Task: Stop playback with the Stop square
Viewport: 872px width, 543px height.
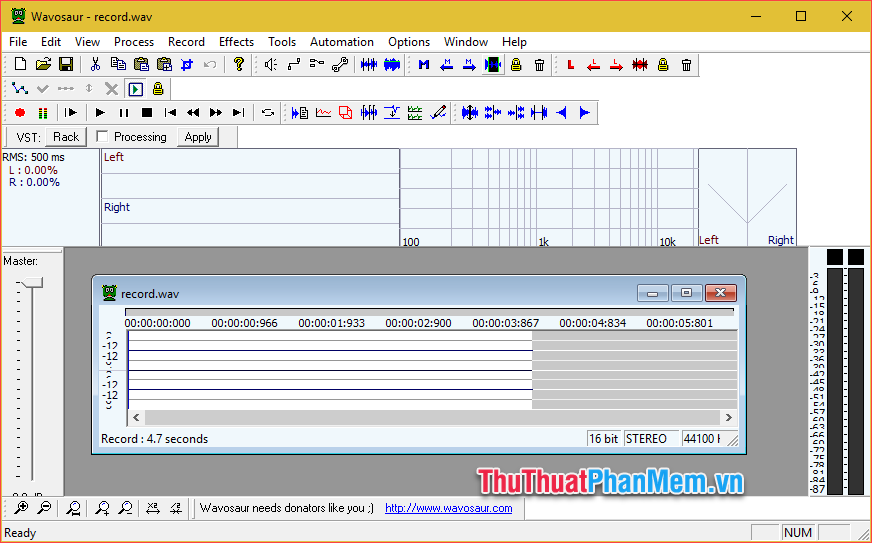Action: tap(147, 113)
